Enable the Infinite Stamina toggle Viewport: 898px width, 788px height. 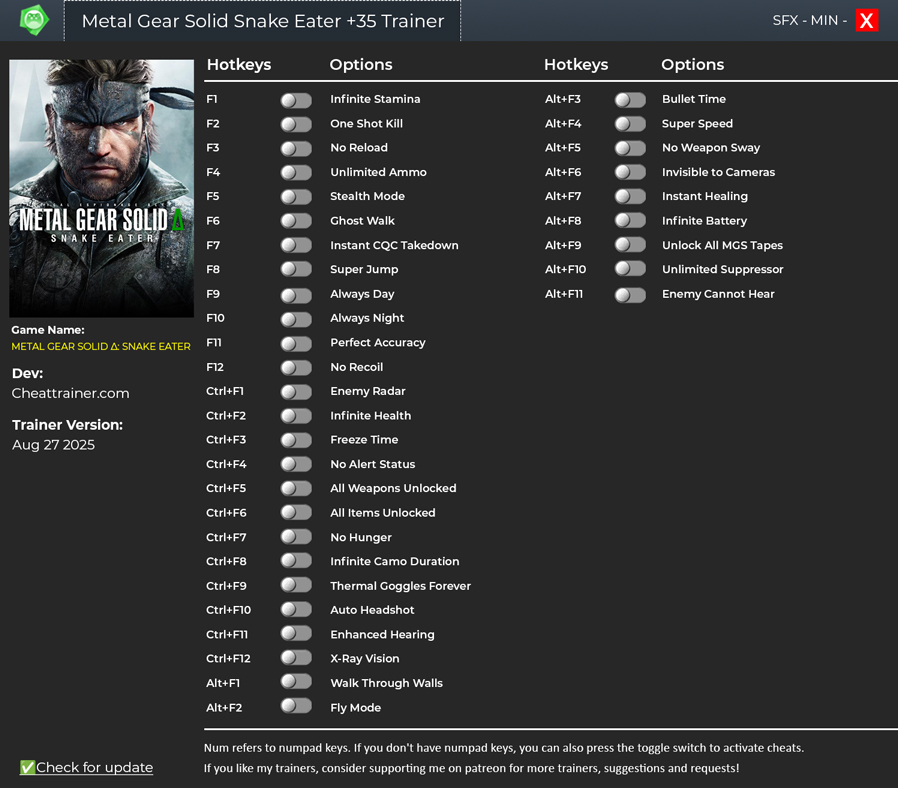296,101
